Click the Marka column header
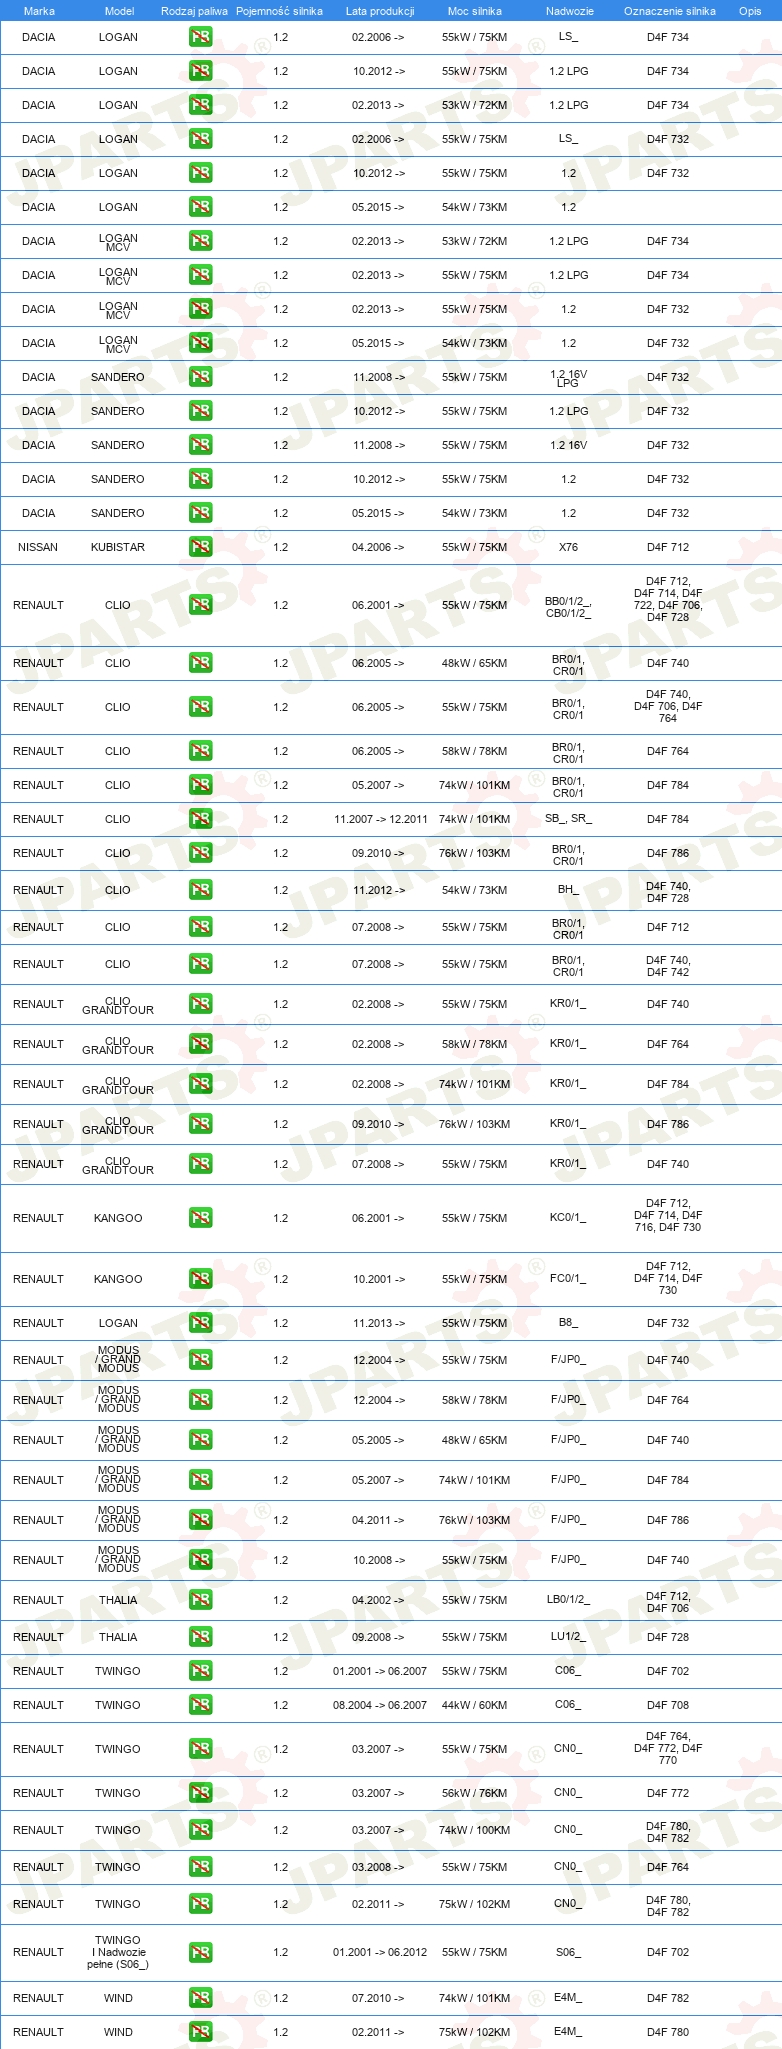Viewport: 782px width, 2049px height. (39, 11)
